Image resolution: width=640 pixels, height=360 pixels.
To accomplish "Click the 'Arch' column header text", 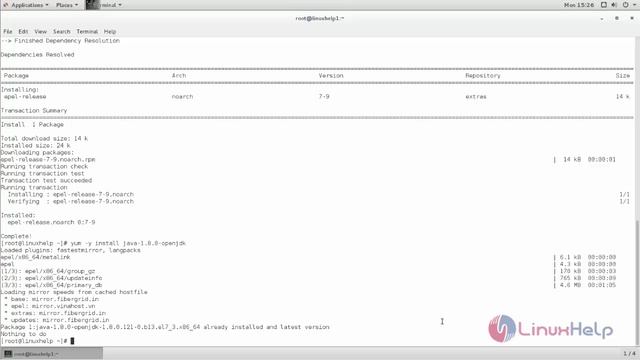I will (179, 76).
